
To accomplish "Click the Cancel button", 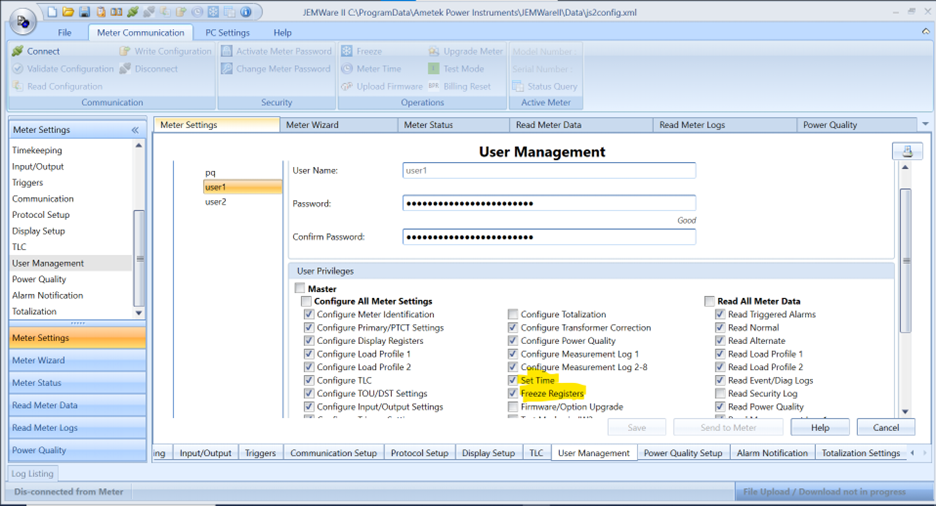I will pyautogui.click(x=886, y=427).
